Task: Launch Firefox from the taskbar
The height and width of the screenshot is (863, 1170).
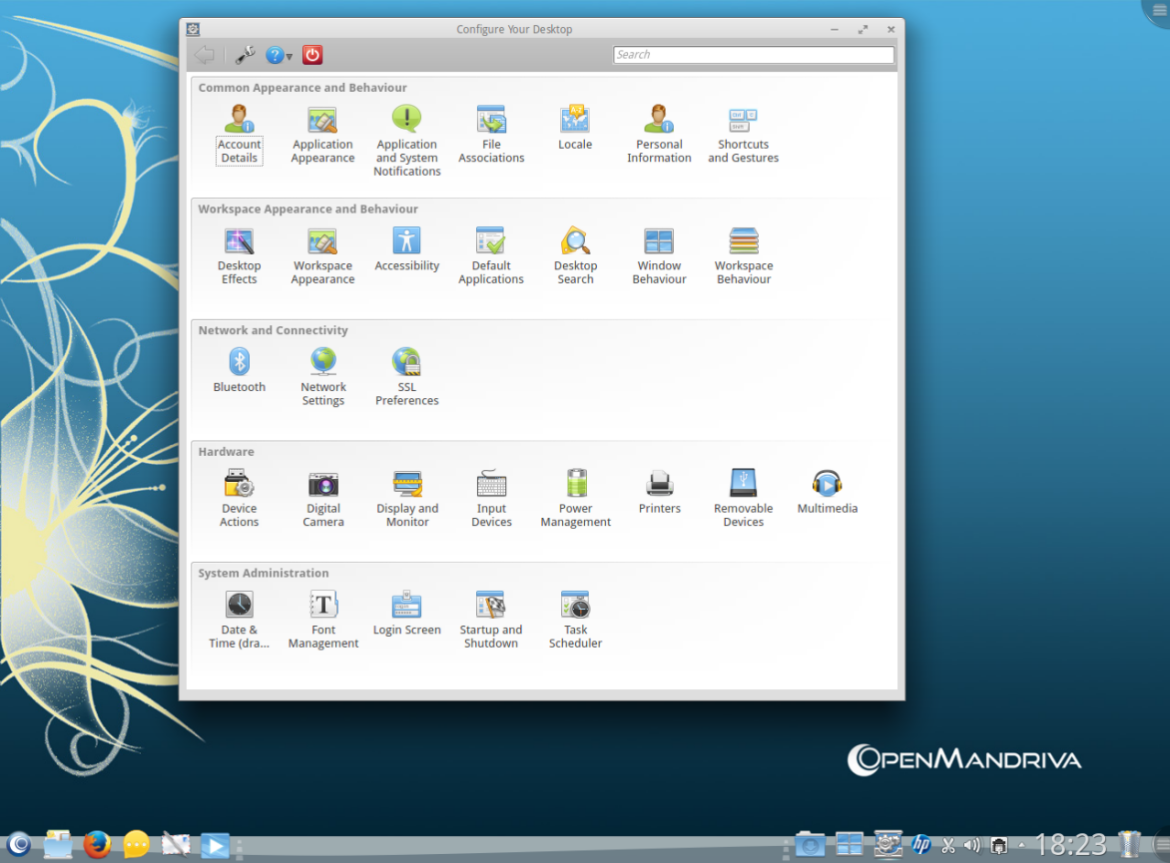Action: tap(97, 845)
